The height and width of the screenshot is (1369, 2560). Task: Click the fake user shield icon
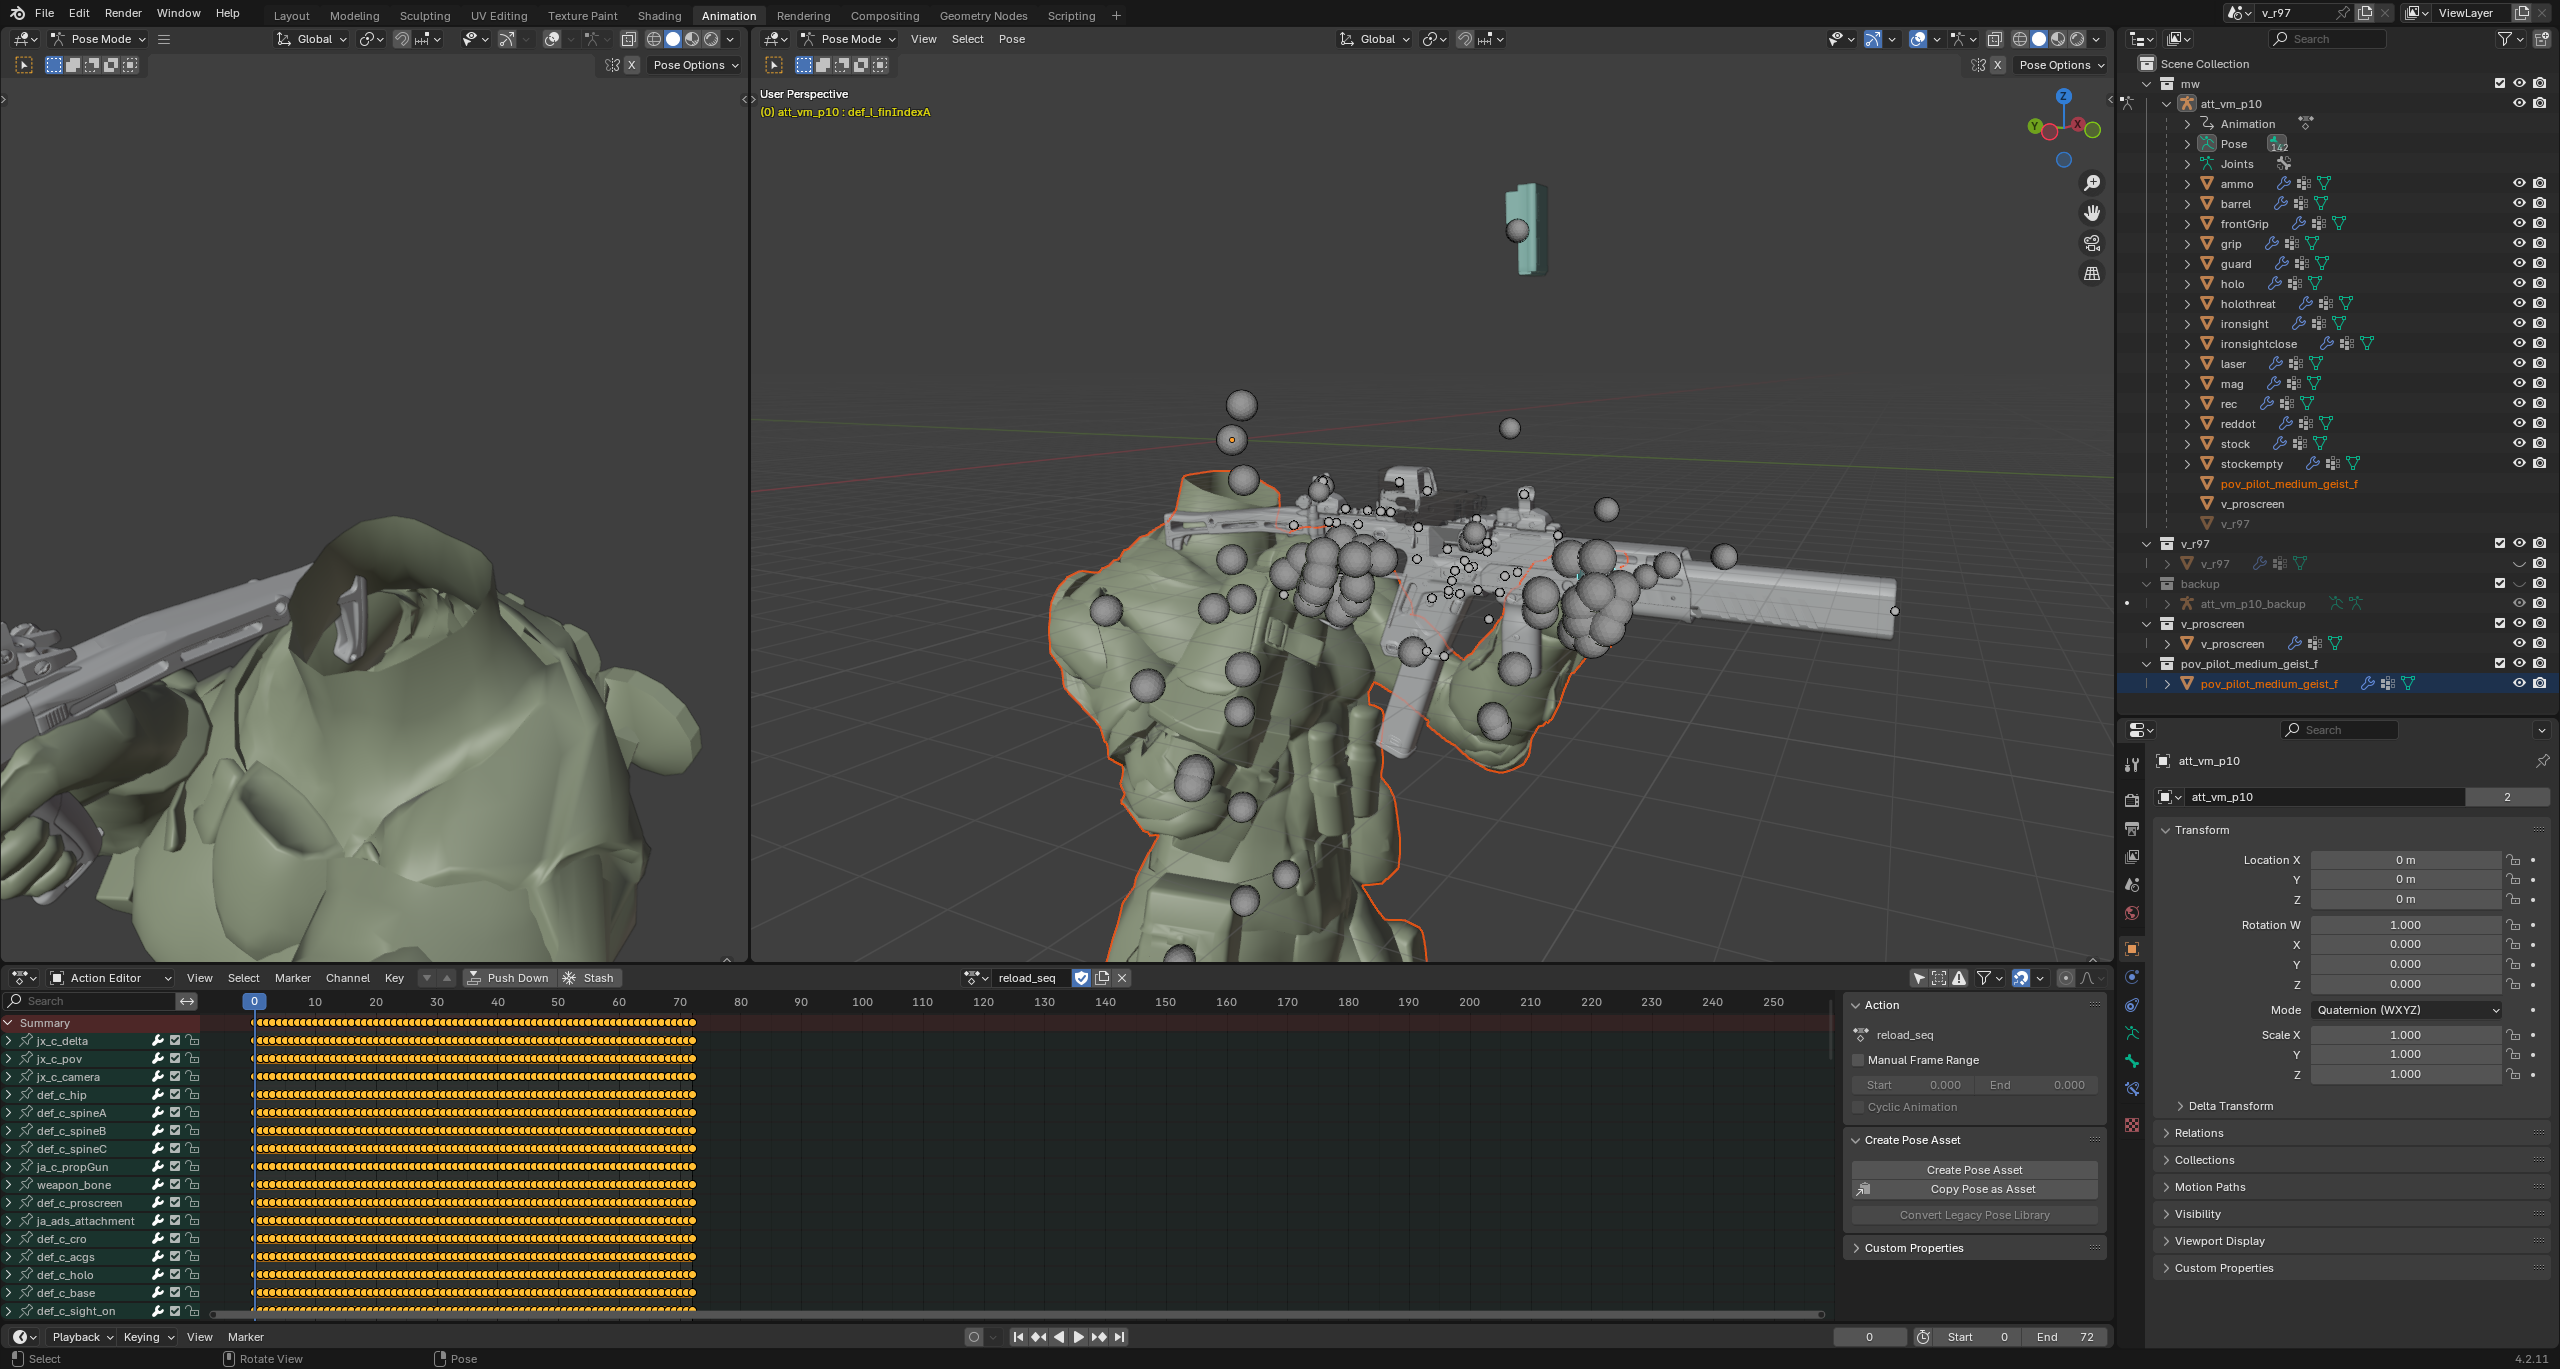pyautogui.click(x=1081, y=978)
